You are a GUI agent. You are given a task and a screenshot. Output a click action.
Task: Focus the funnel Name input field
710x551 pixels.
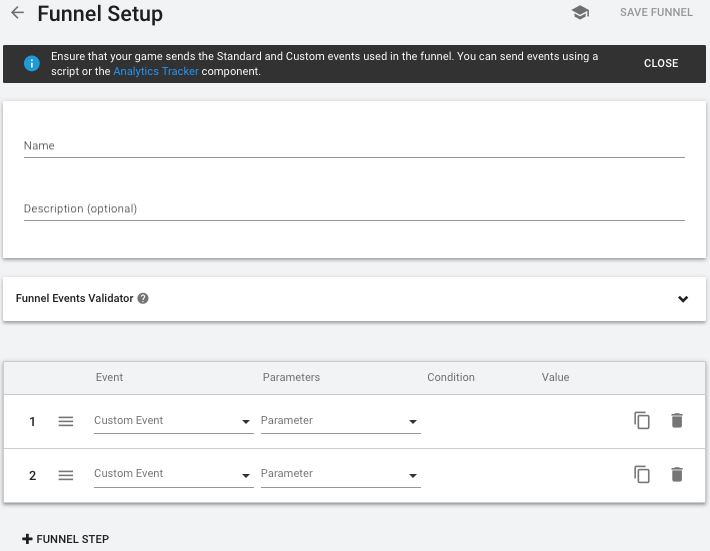point(354,146)
